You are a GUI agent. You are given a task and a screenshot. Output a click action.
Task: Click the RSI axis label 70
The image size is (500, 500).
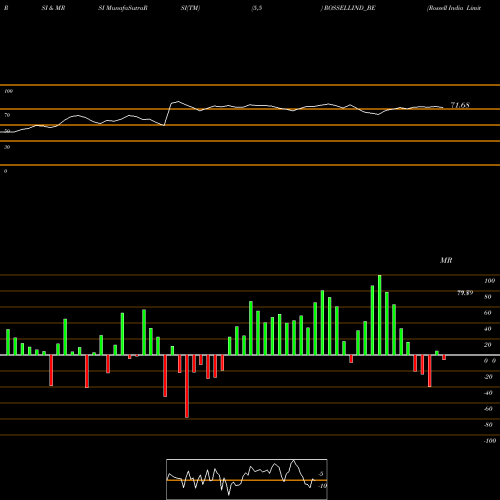[x=7, y=115]
